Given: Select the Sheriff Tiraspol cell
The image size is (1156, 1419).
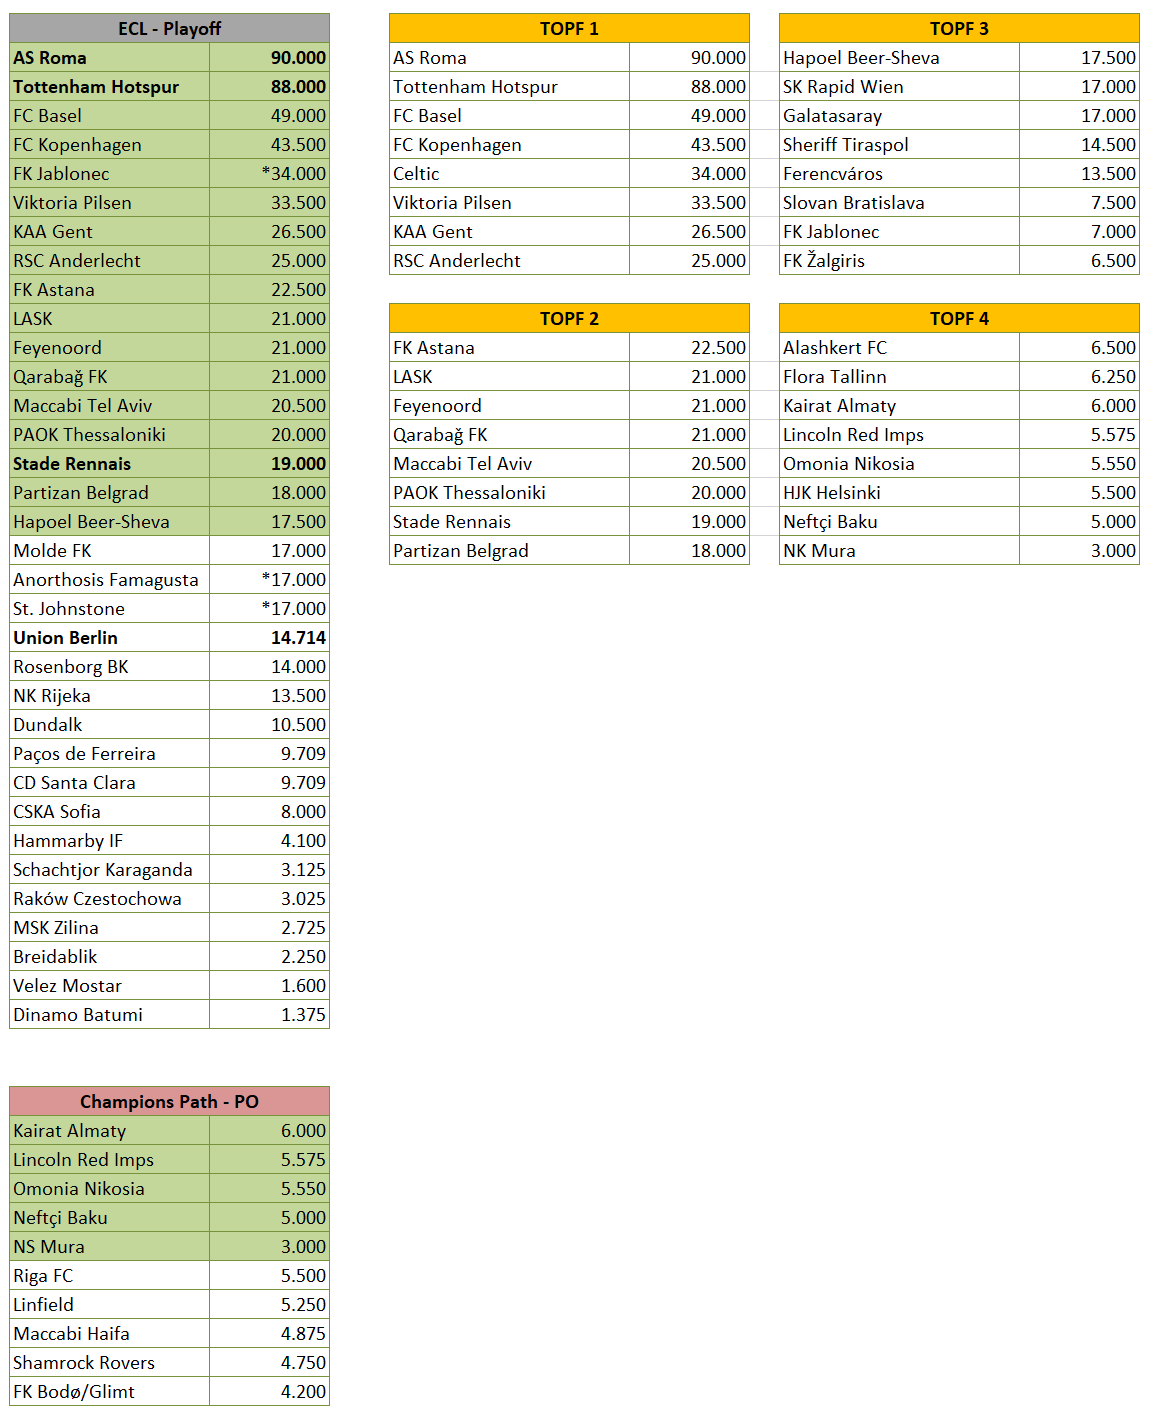Looking at the screenshot, I should (x=900, y=144).
